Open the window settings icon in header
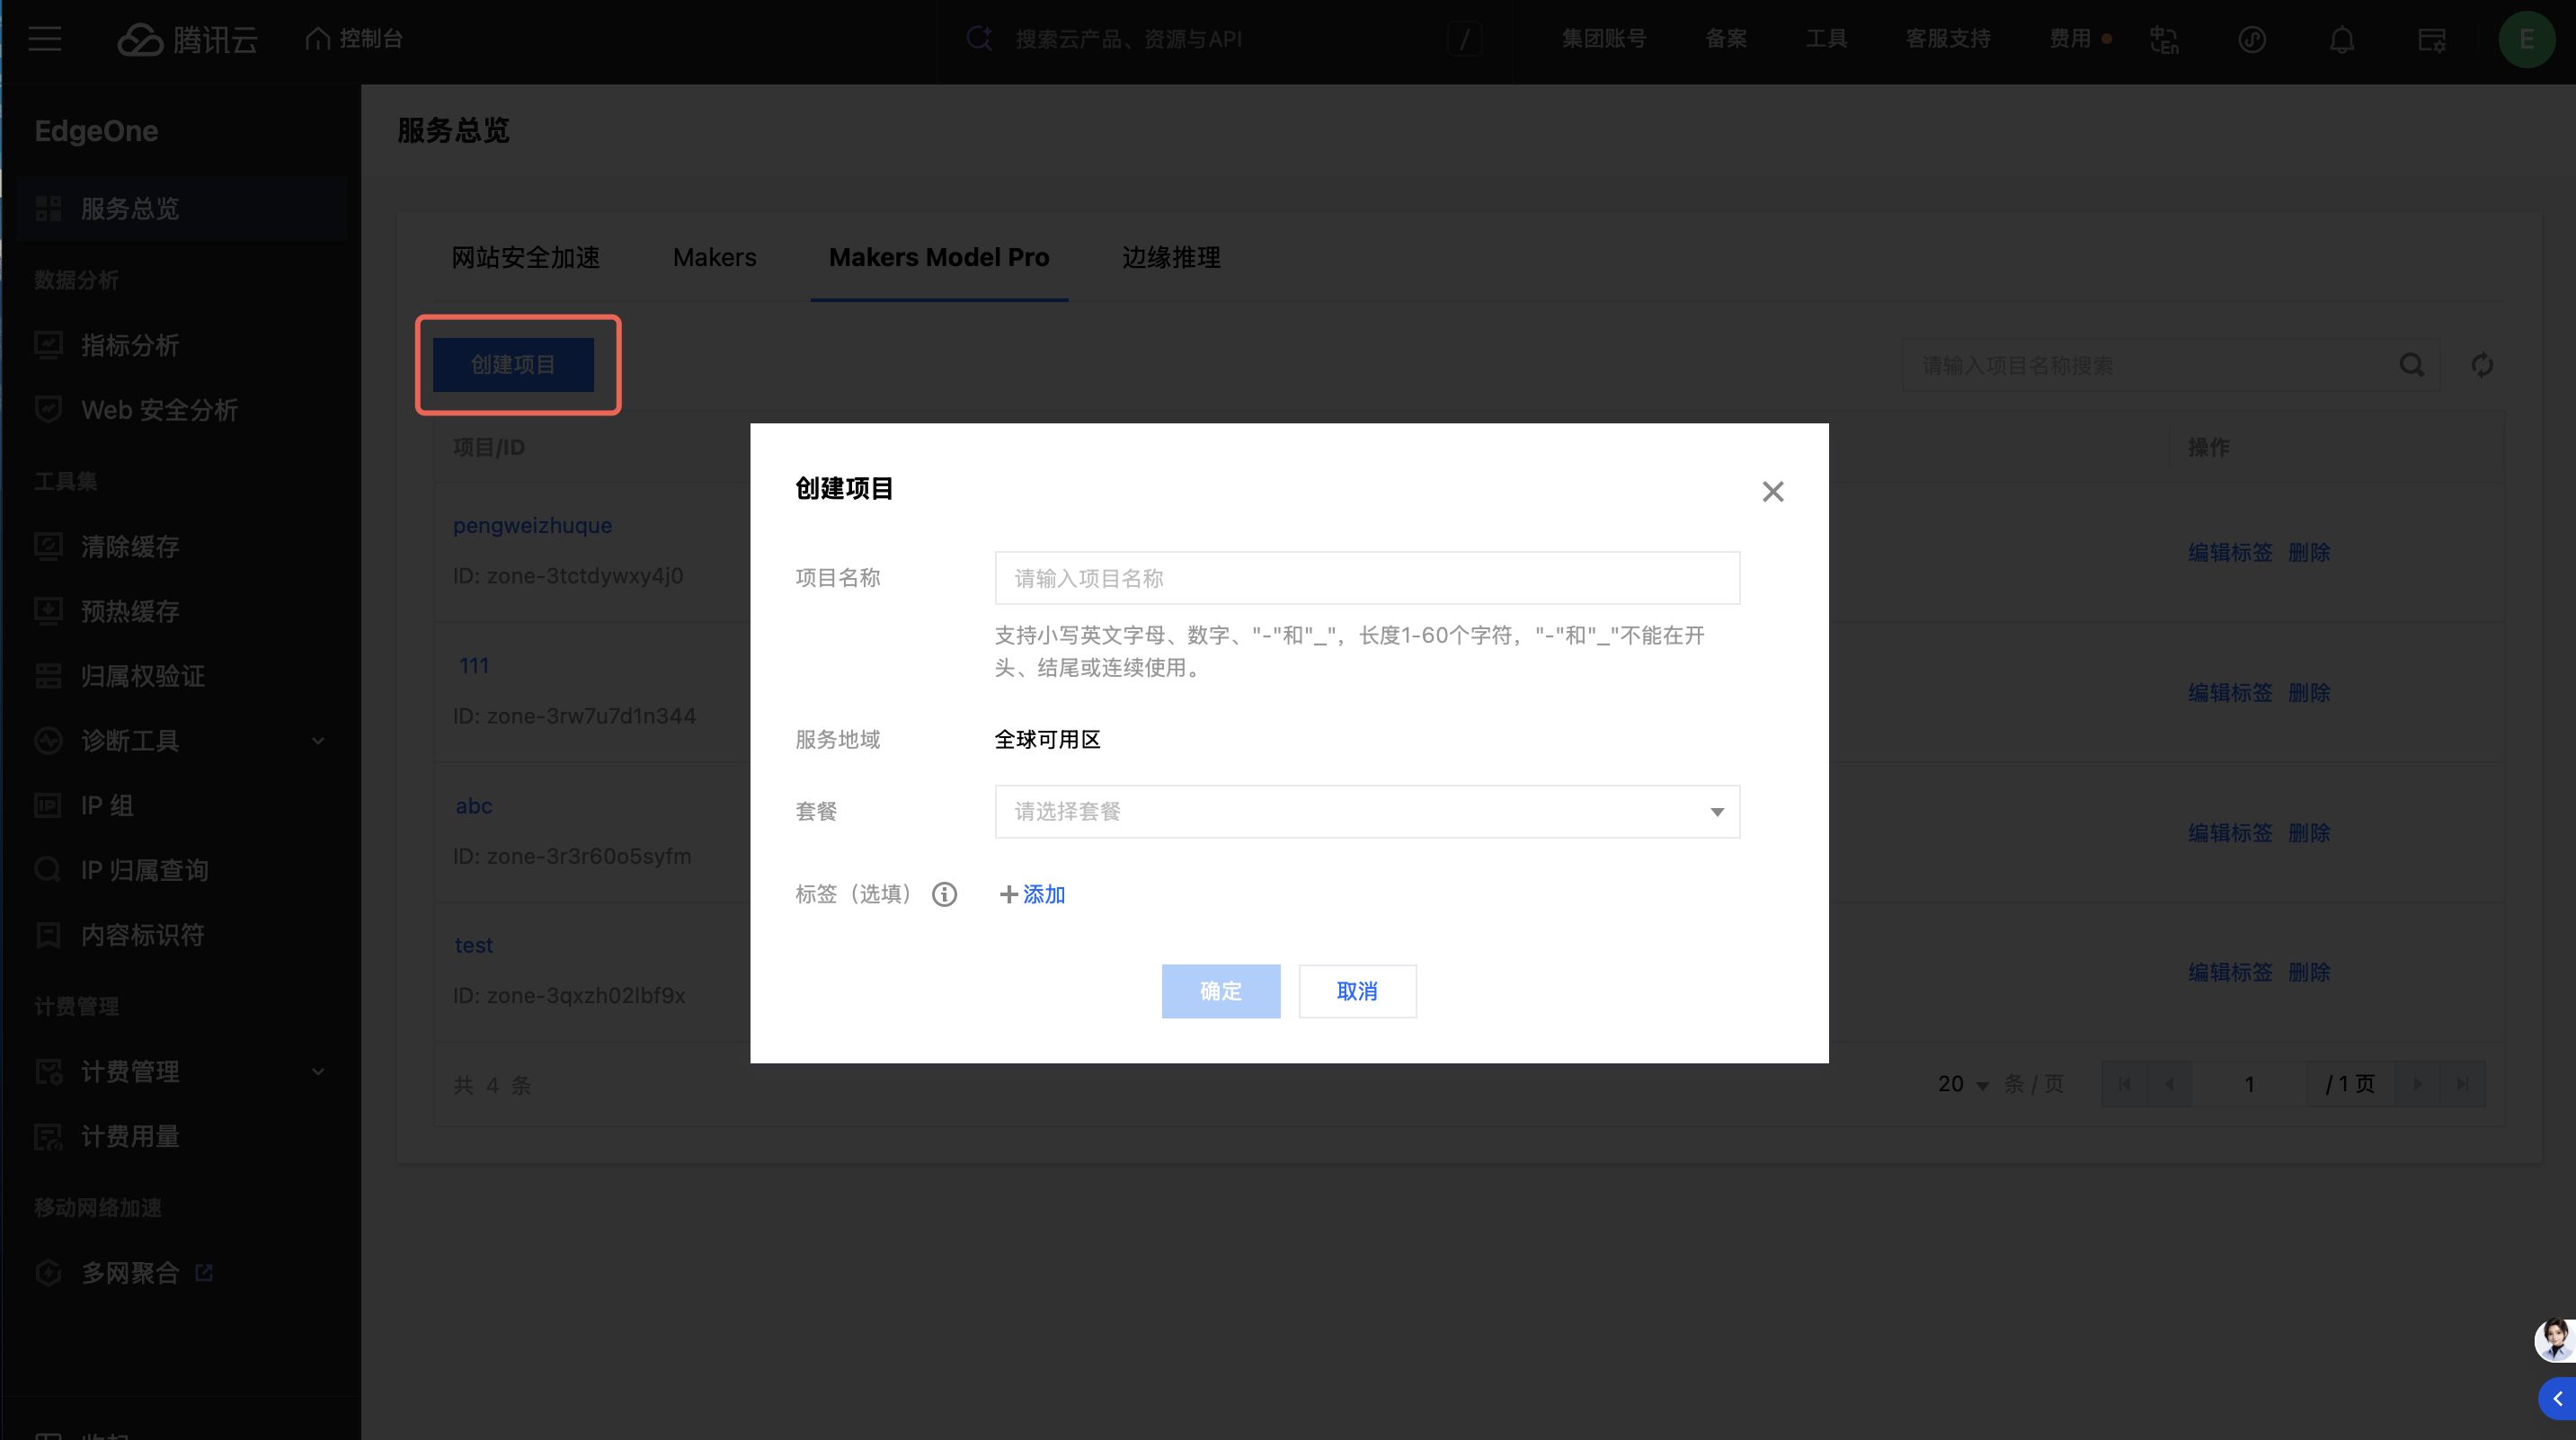Image resolution: width=2576 pixels, height=1440 pixels. tap(2432, 39)
